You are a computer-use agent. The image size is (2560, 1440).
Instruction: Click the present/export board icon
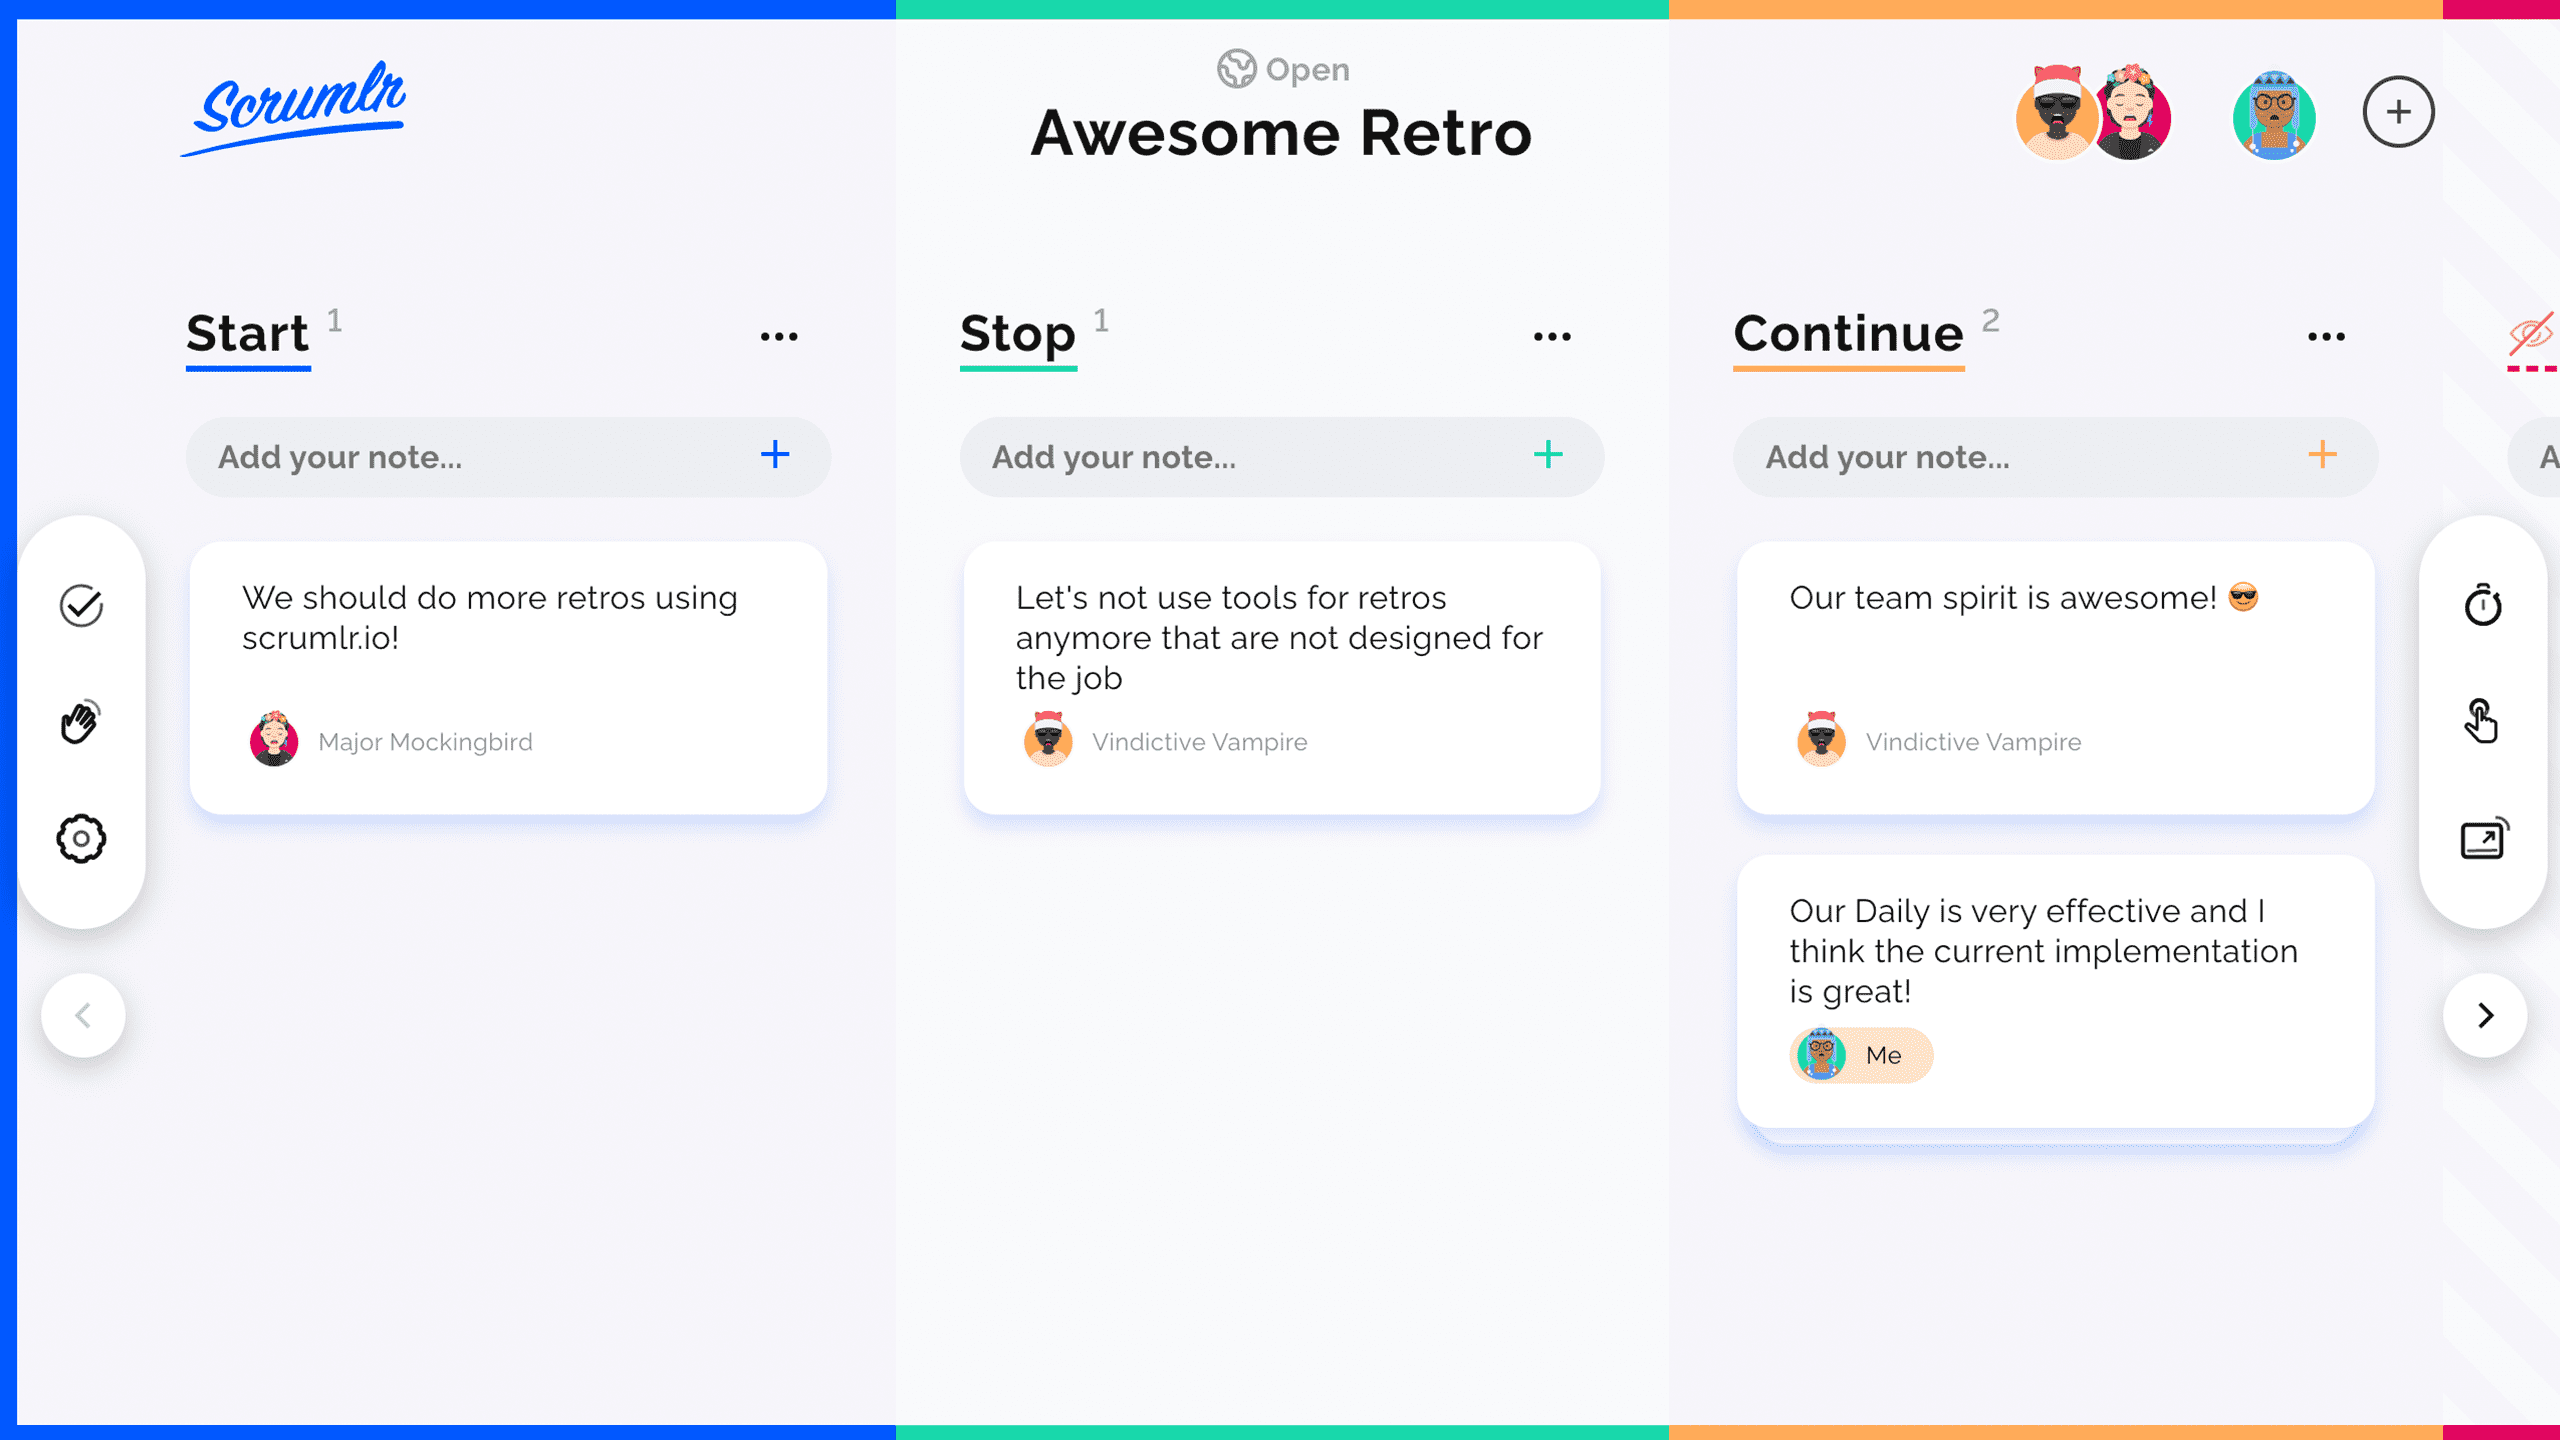pos(2484,839)
